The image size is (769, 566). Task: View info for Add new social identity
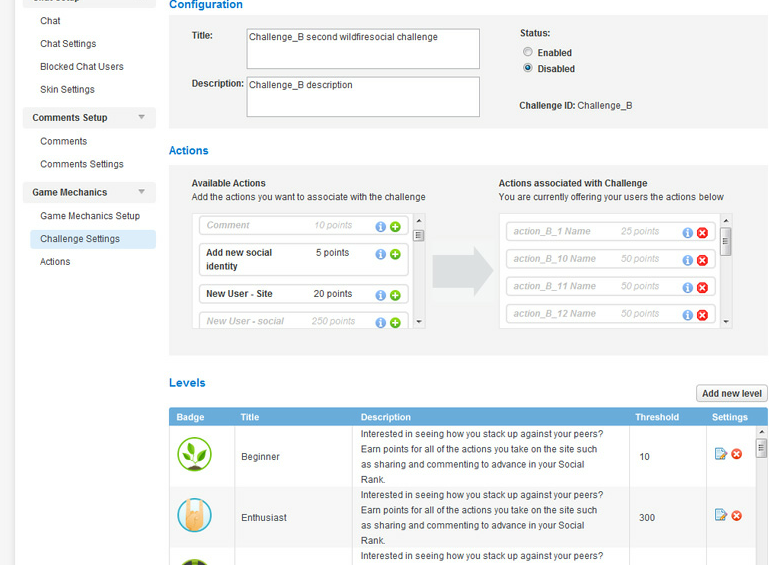(x=381, y=254)
